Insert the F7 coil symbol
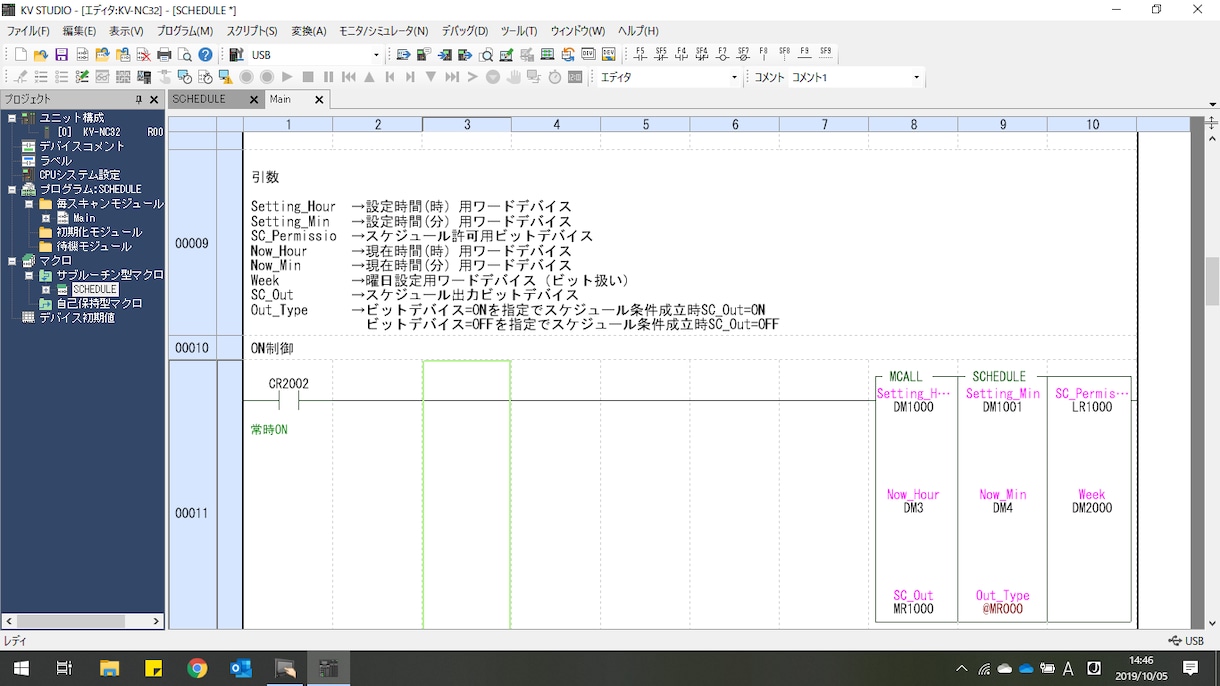The width and height of the screenshot is (1220, 686). pos(722,54)
